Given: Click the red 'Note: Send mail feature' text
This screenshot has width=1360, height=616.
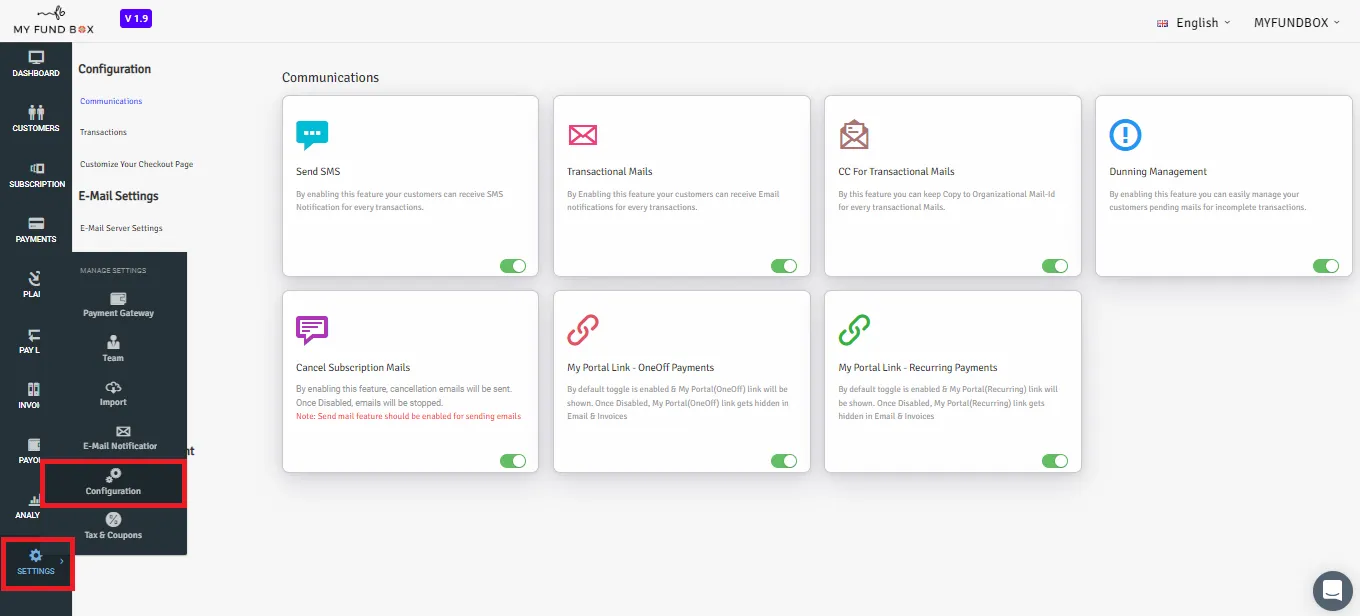Looking at the screenshot, I should (x=408, y=416).
